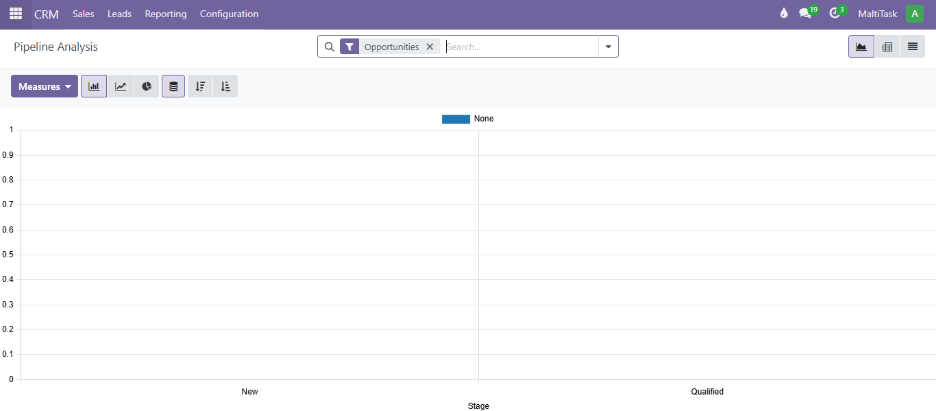This screenshot has height=411, width=936.
Task: Switch to line chart type
Action: point(120,87)
